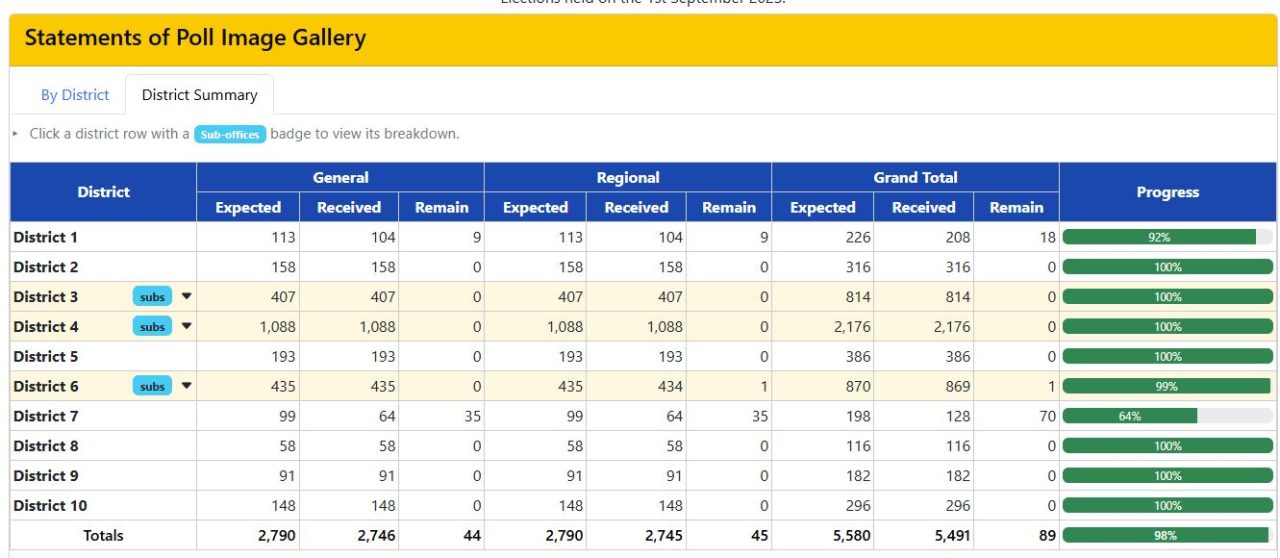Click the Progress column header
Viewport: 1280px width, 558px height.
(x=1167, y=192)
